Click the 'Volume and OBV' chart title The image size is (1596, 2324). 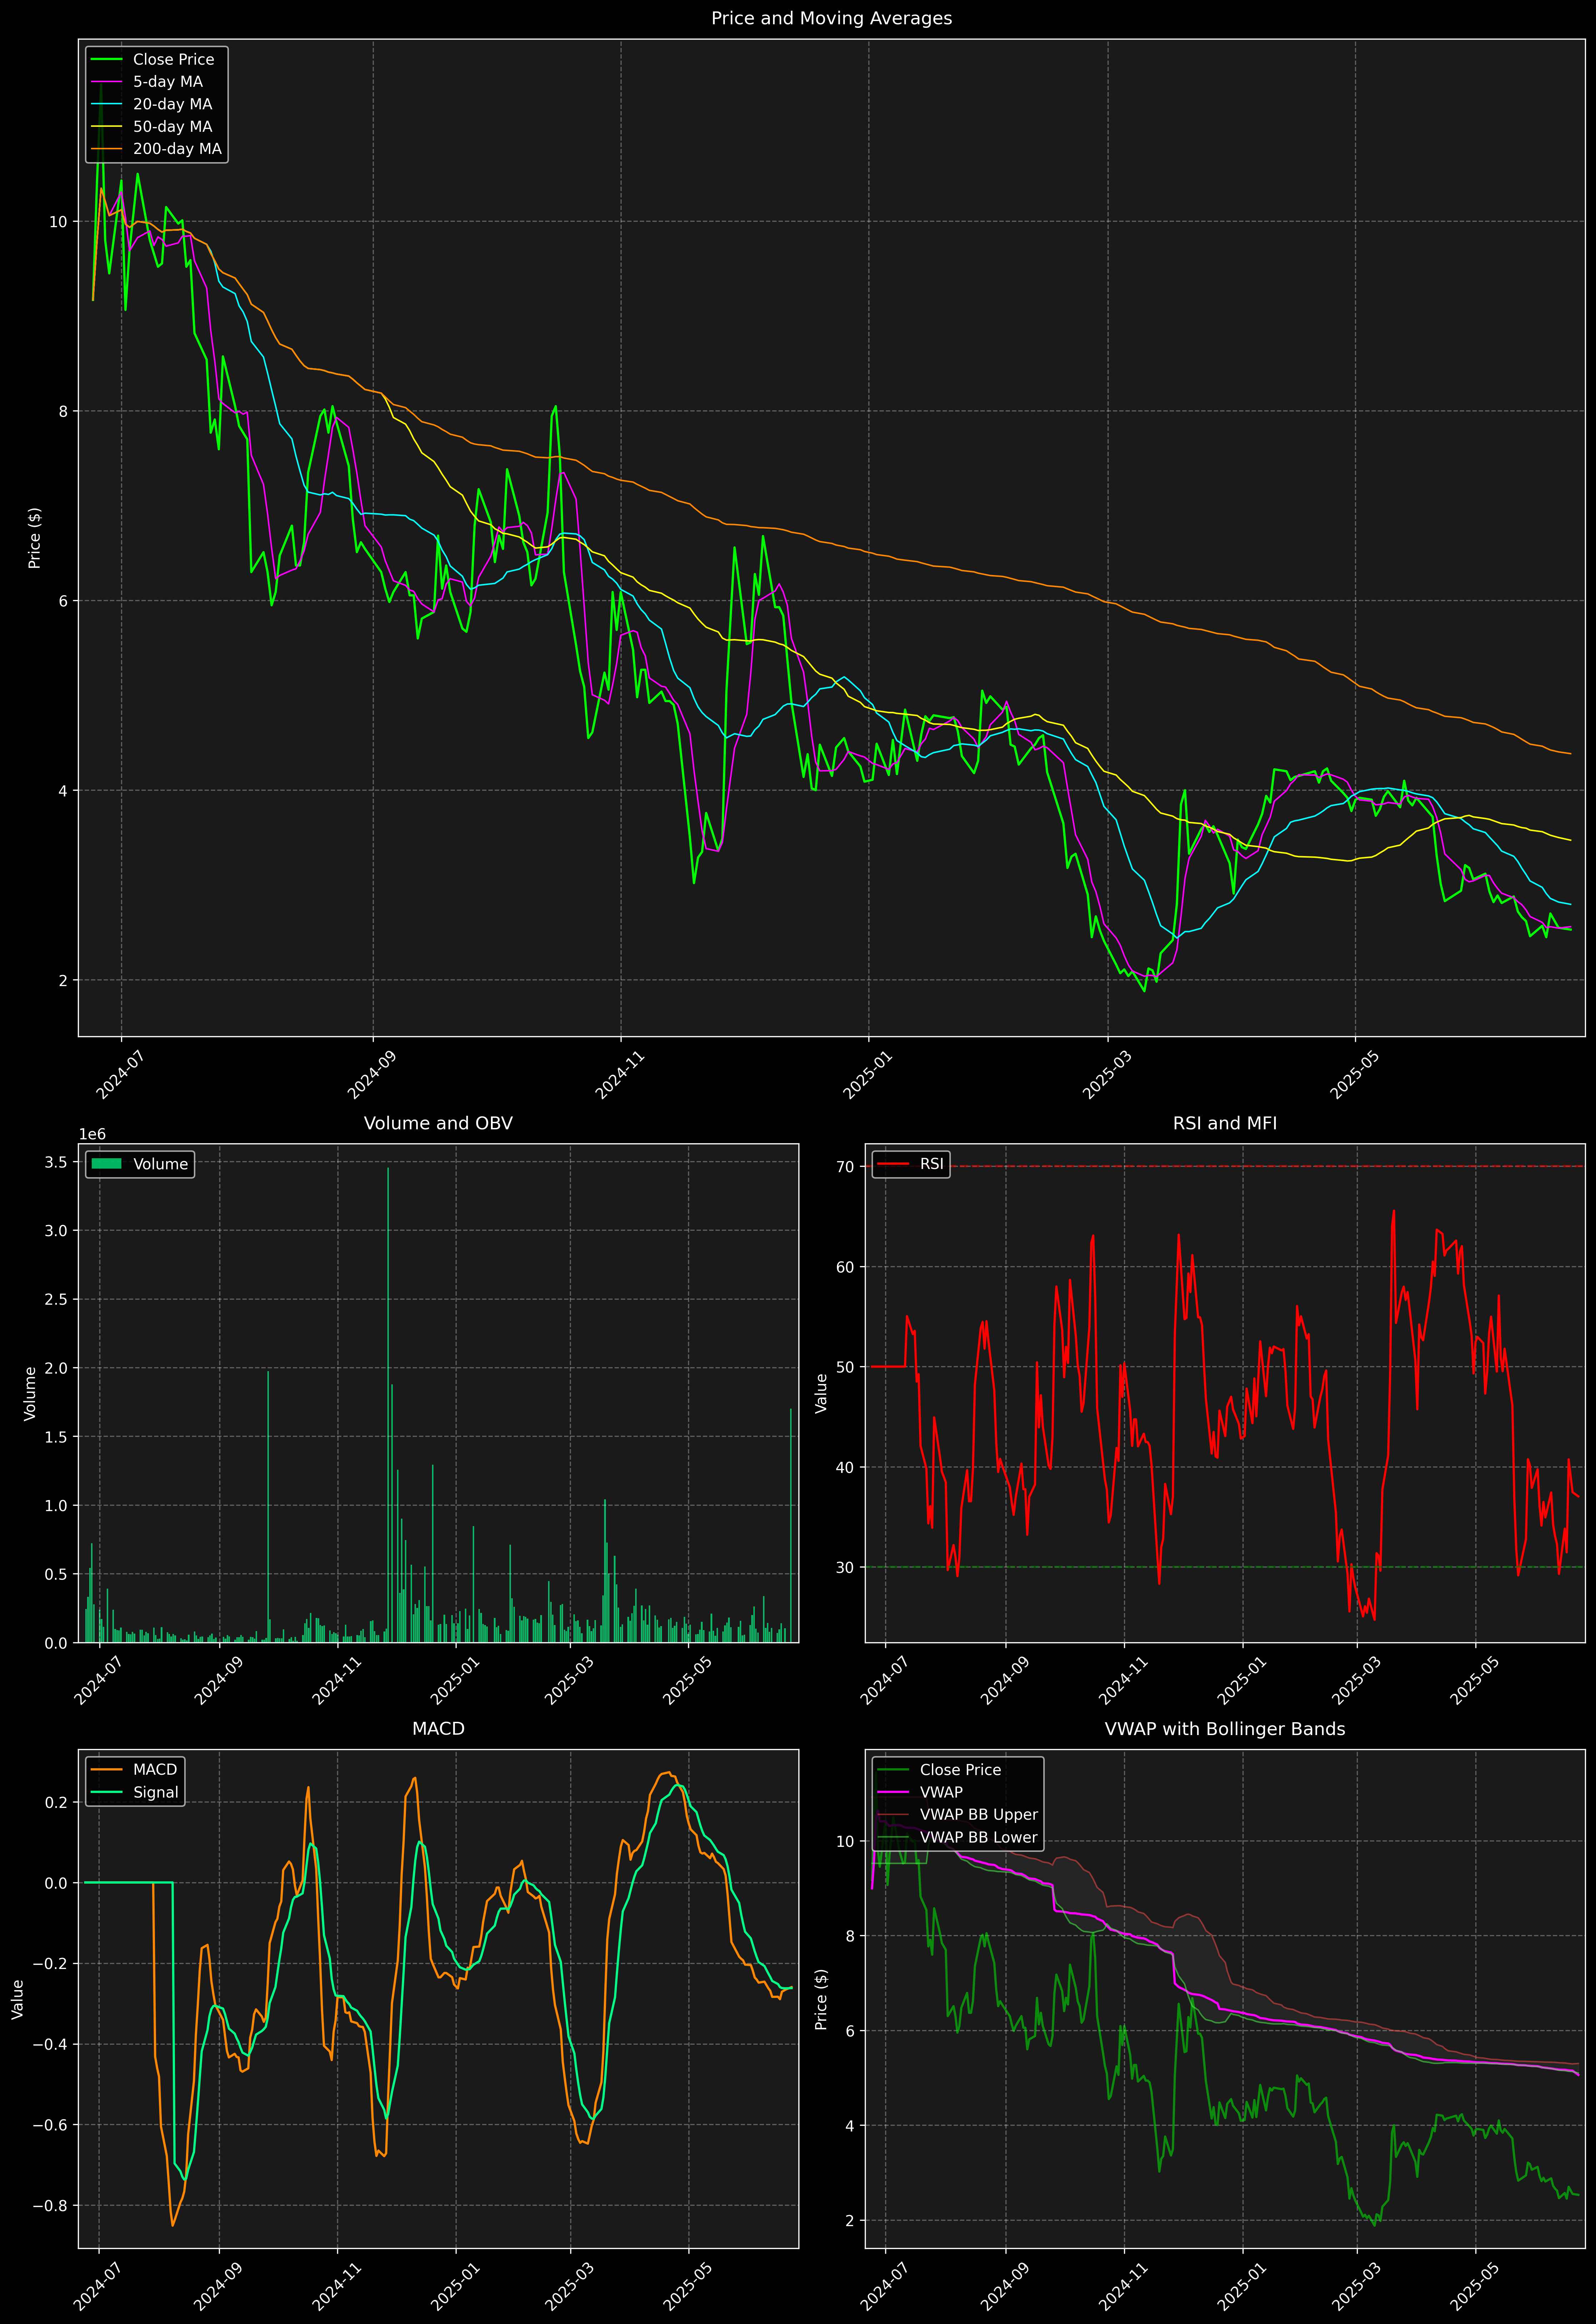pos(438,1123)
